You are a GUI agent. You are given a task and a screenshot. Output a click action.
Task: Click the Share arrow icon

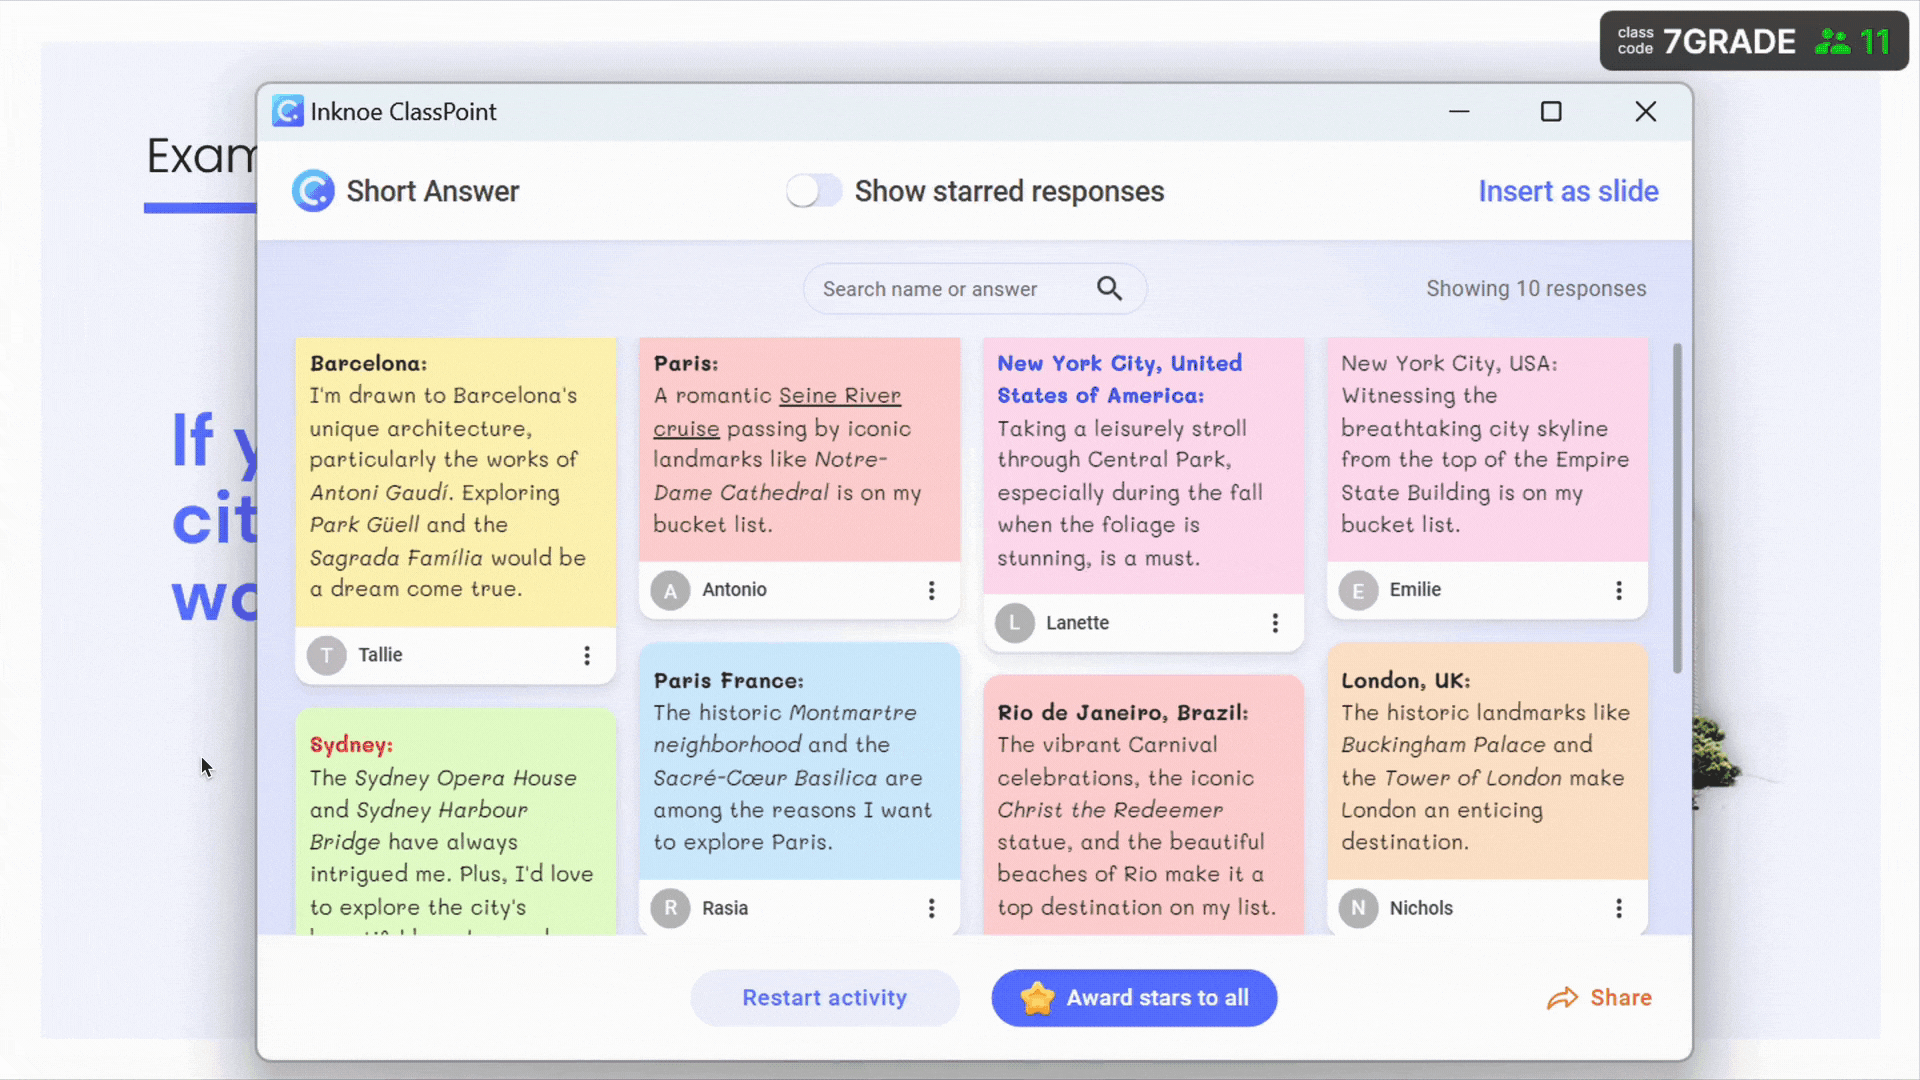(x=1562, y=998)
